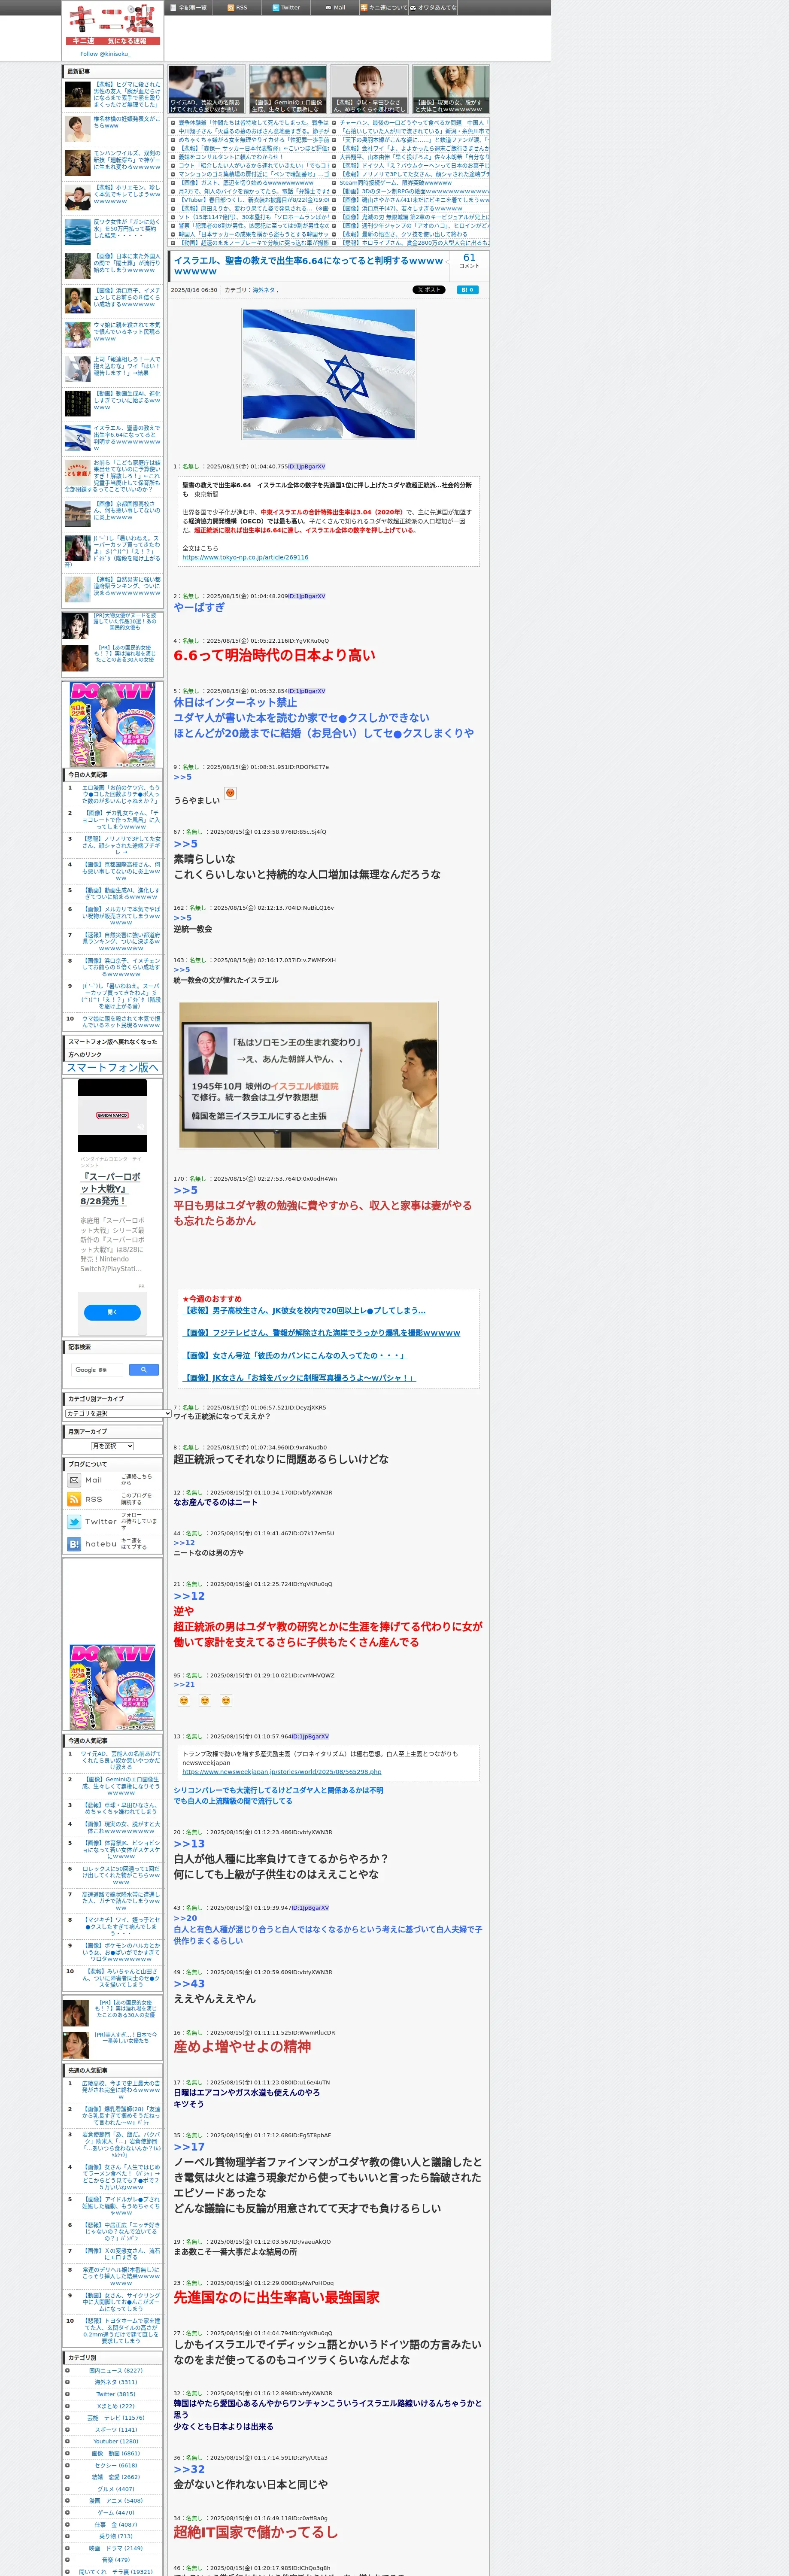Click the blue magnifier search button
This screenshot has height=2576, width=789.
[143, 1370]
